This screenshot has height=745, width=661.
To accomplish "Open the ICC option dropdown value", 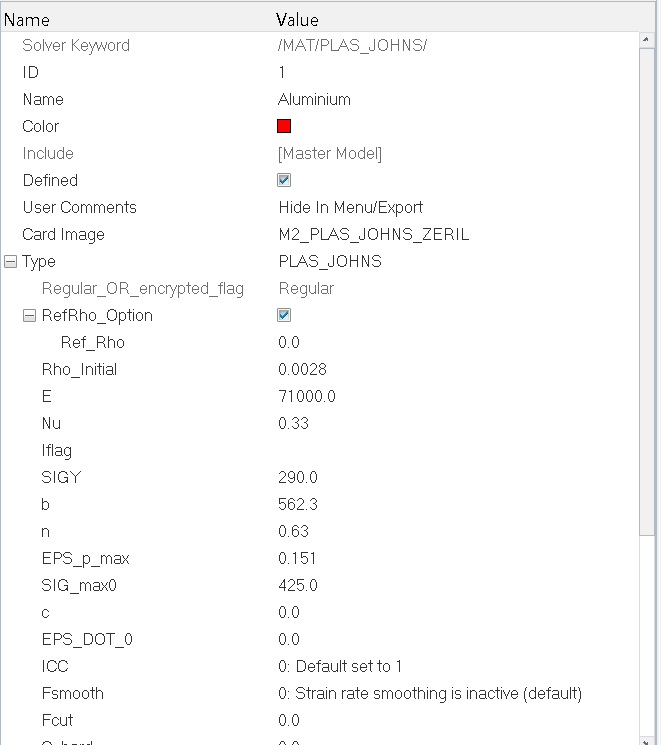I will point(340,666).
